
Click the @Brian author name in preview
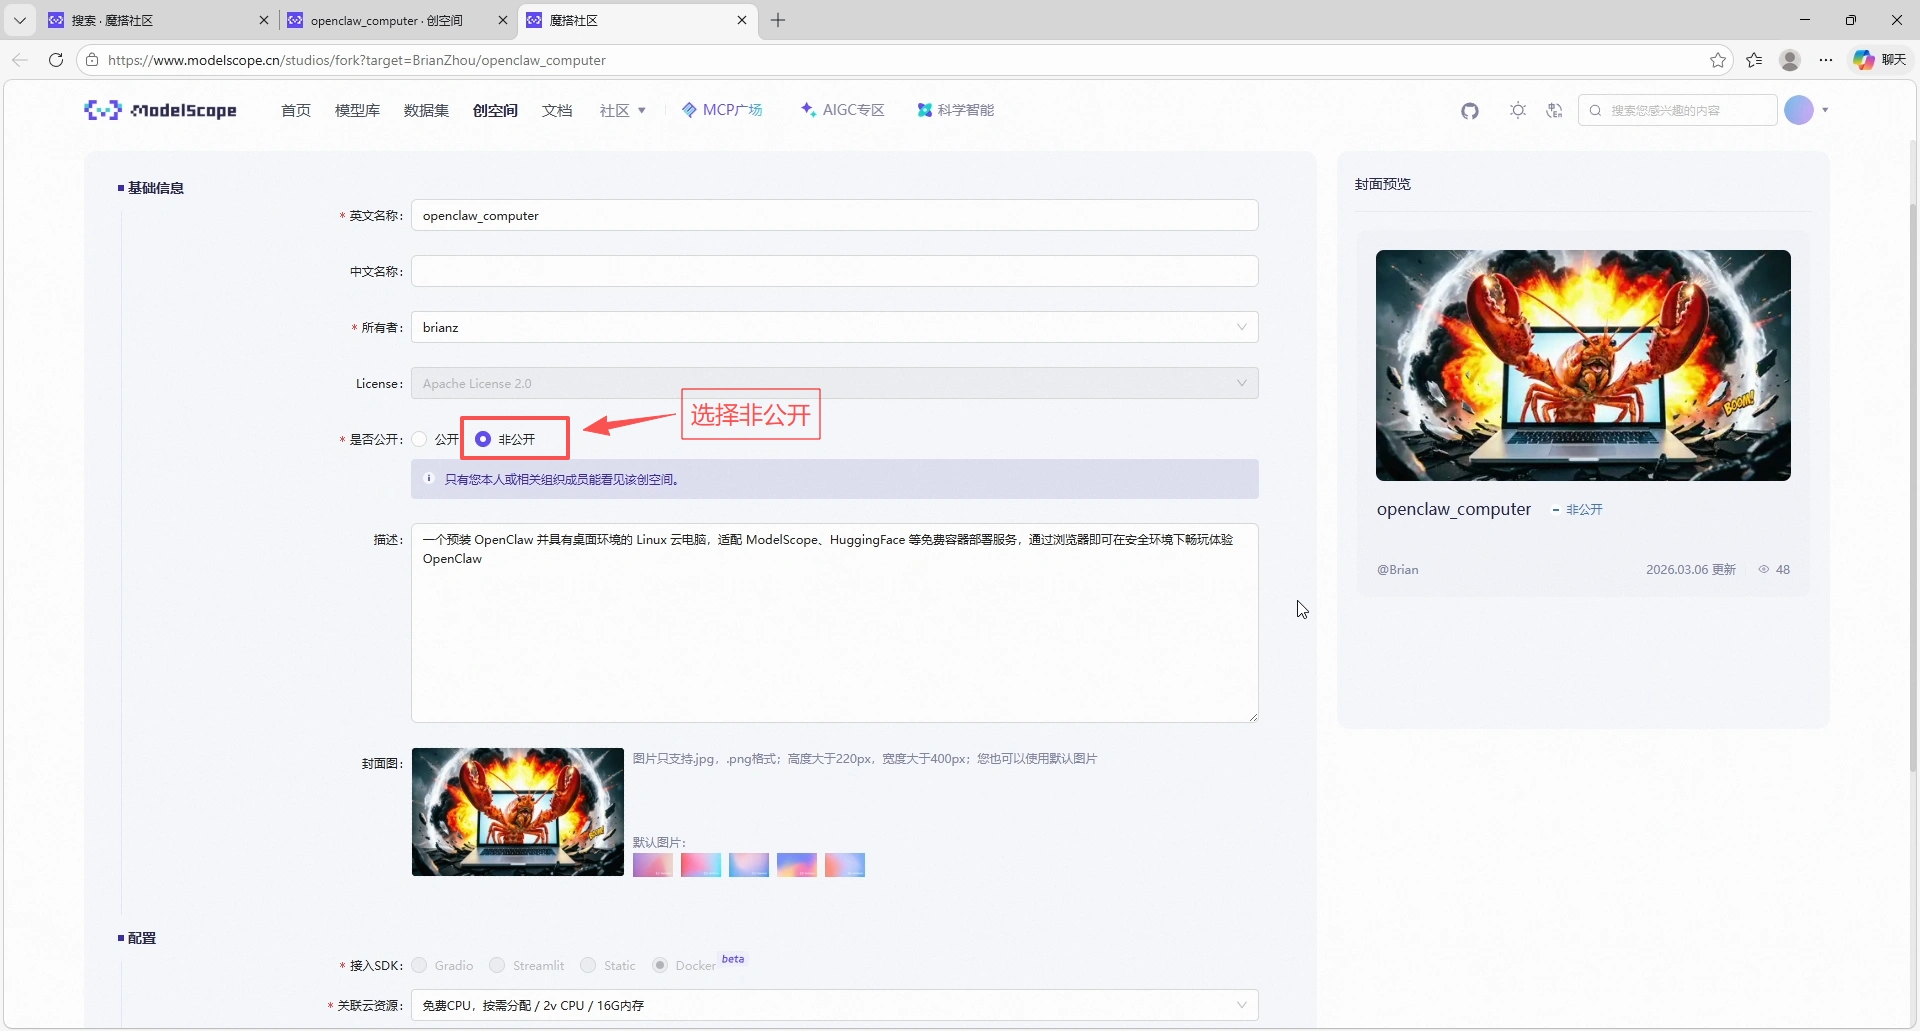click(x=1397, y=570)
